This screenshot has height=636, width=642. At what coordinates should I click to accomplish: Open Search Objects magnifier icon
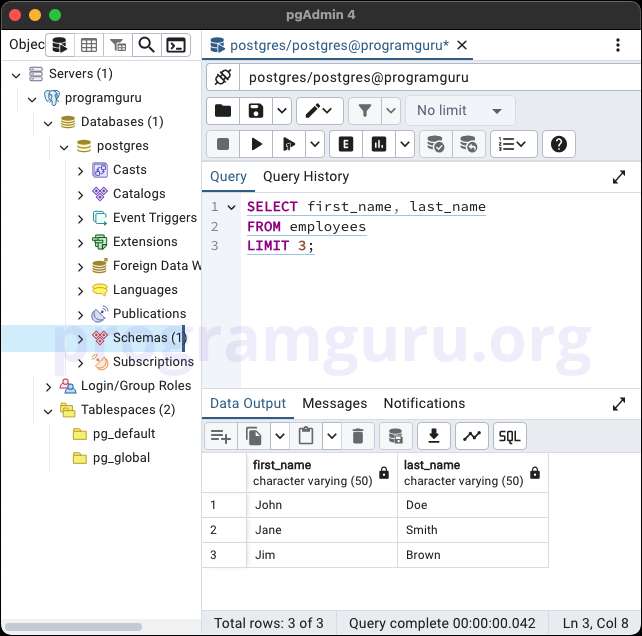tap(147, 45)
